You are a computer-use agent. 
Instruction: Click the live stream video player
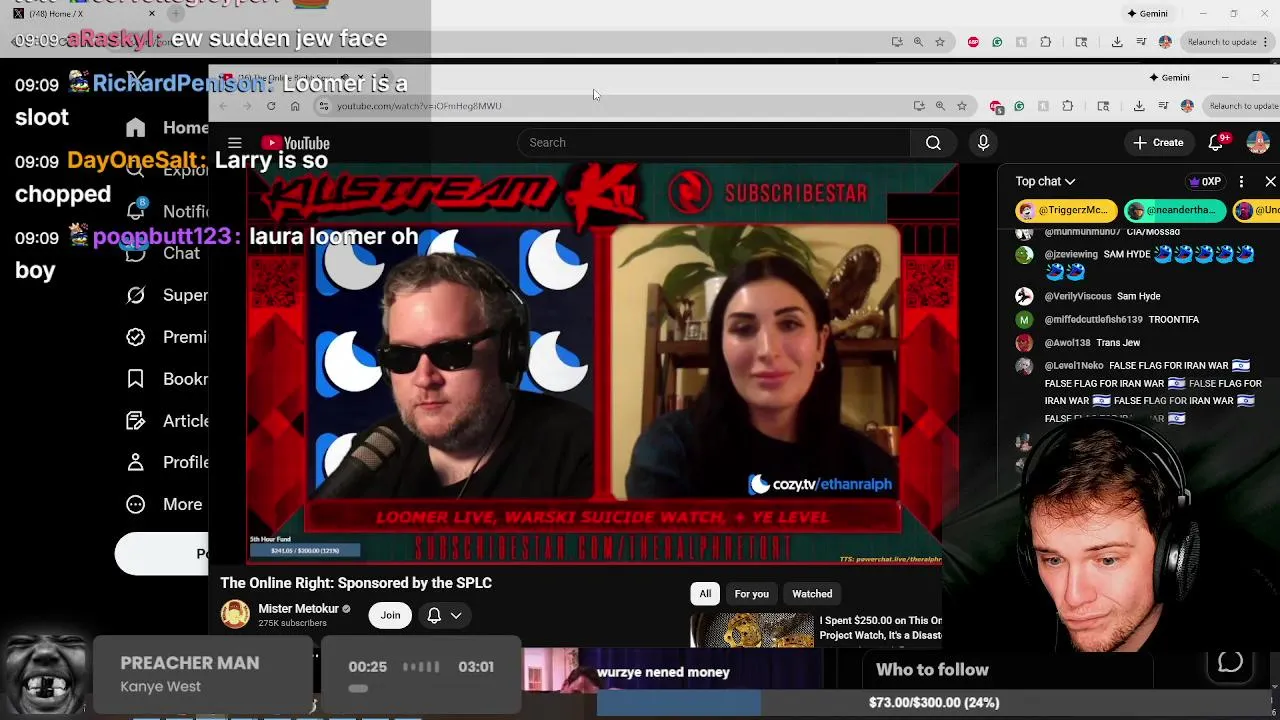click(603, 363)
